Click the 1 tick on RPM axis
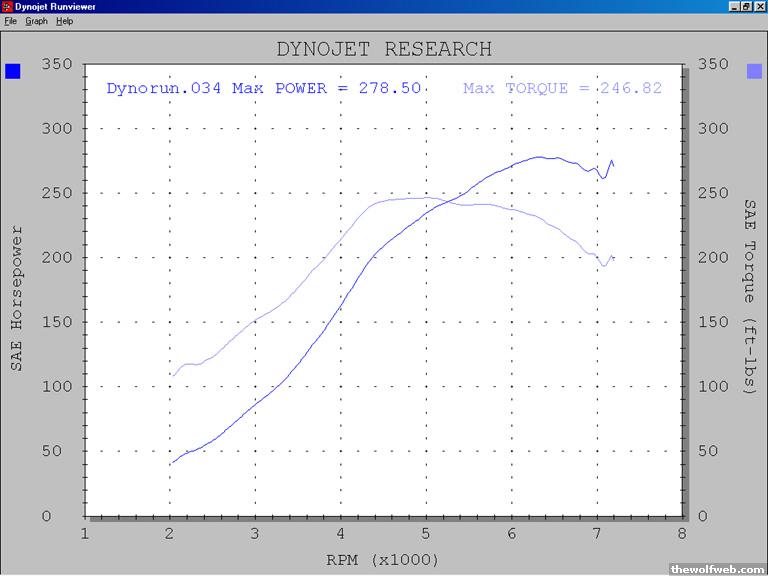The width and height of the screenshot is (768, 576). (85, 534)
